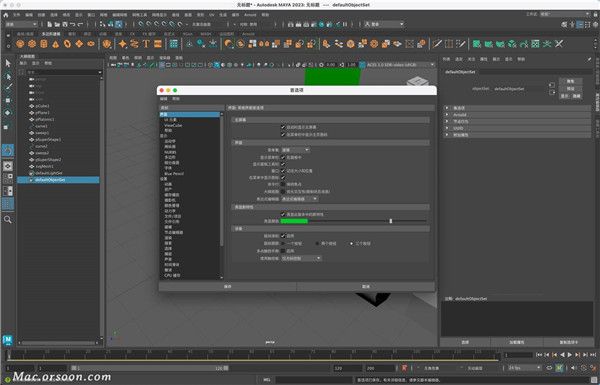Expand the Arnold section in Attribute Editor

518,115
